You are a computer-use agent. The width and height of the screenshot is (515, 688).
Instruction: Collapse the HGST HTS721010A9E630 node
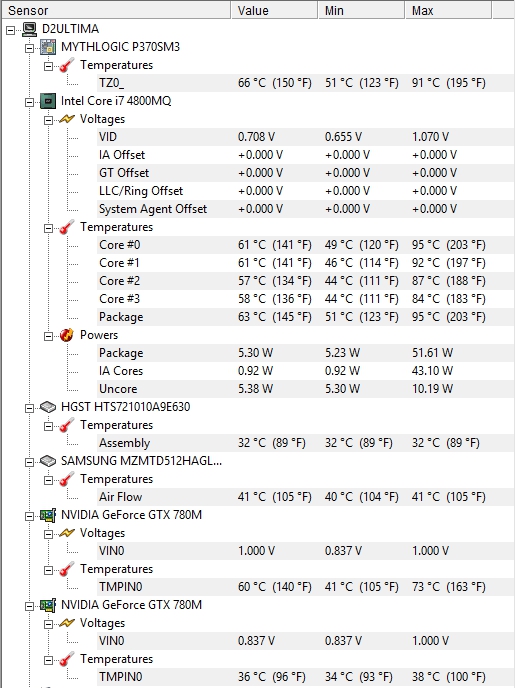click(x=29, y=408)
